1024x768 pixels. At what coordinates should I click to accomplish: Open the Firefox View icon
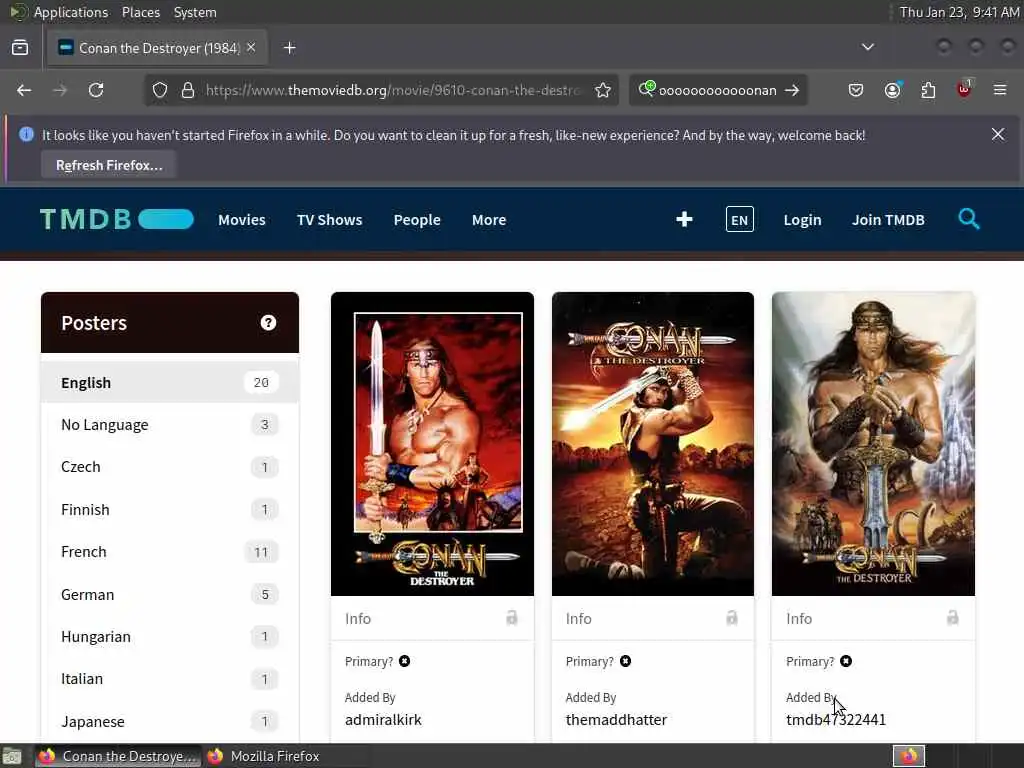pos(20,48)
